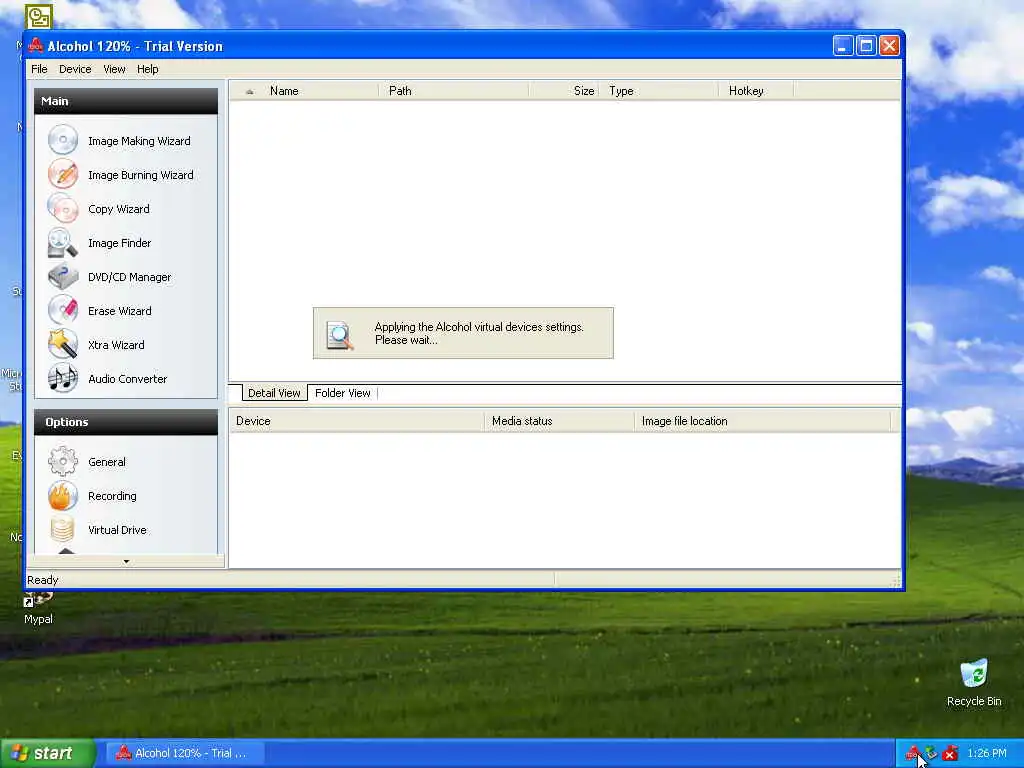This screenshot has height=768, width=1024.
Task: Click the DVD/CD Manager label
Action: click(x=129, y=277)
